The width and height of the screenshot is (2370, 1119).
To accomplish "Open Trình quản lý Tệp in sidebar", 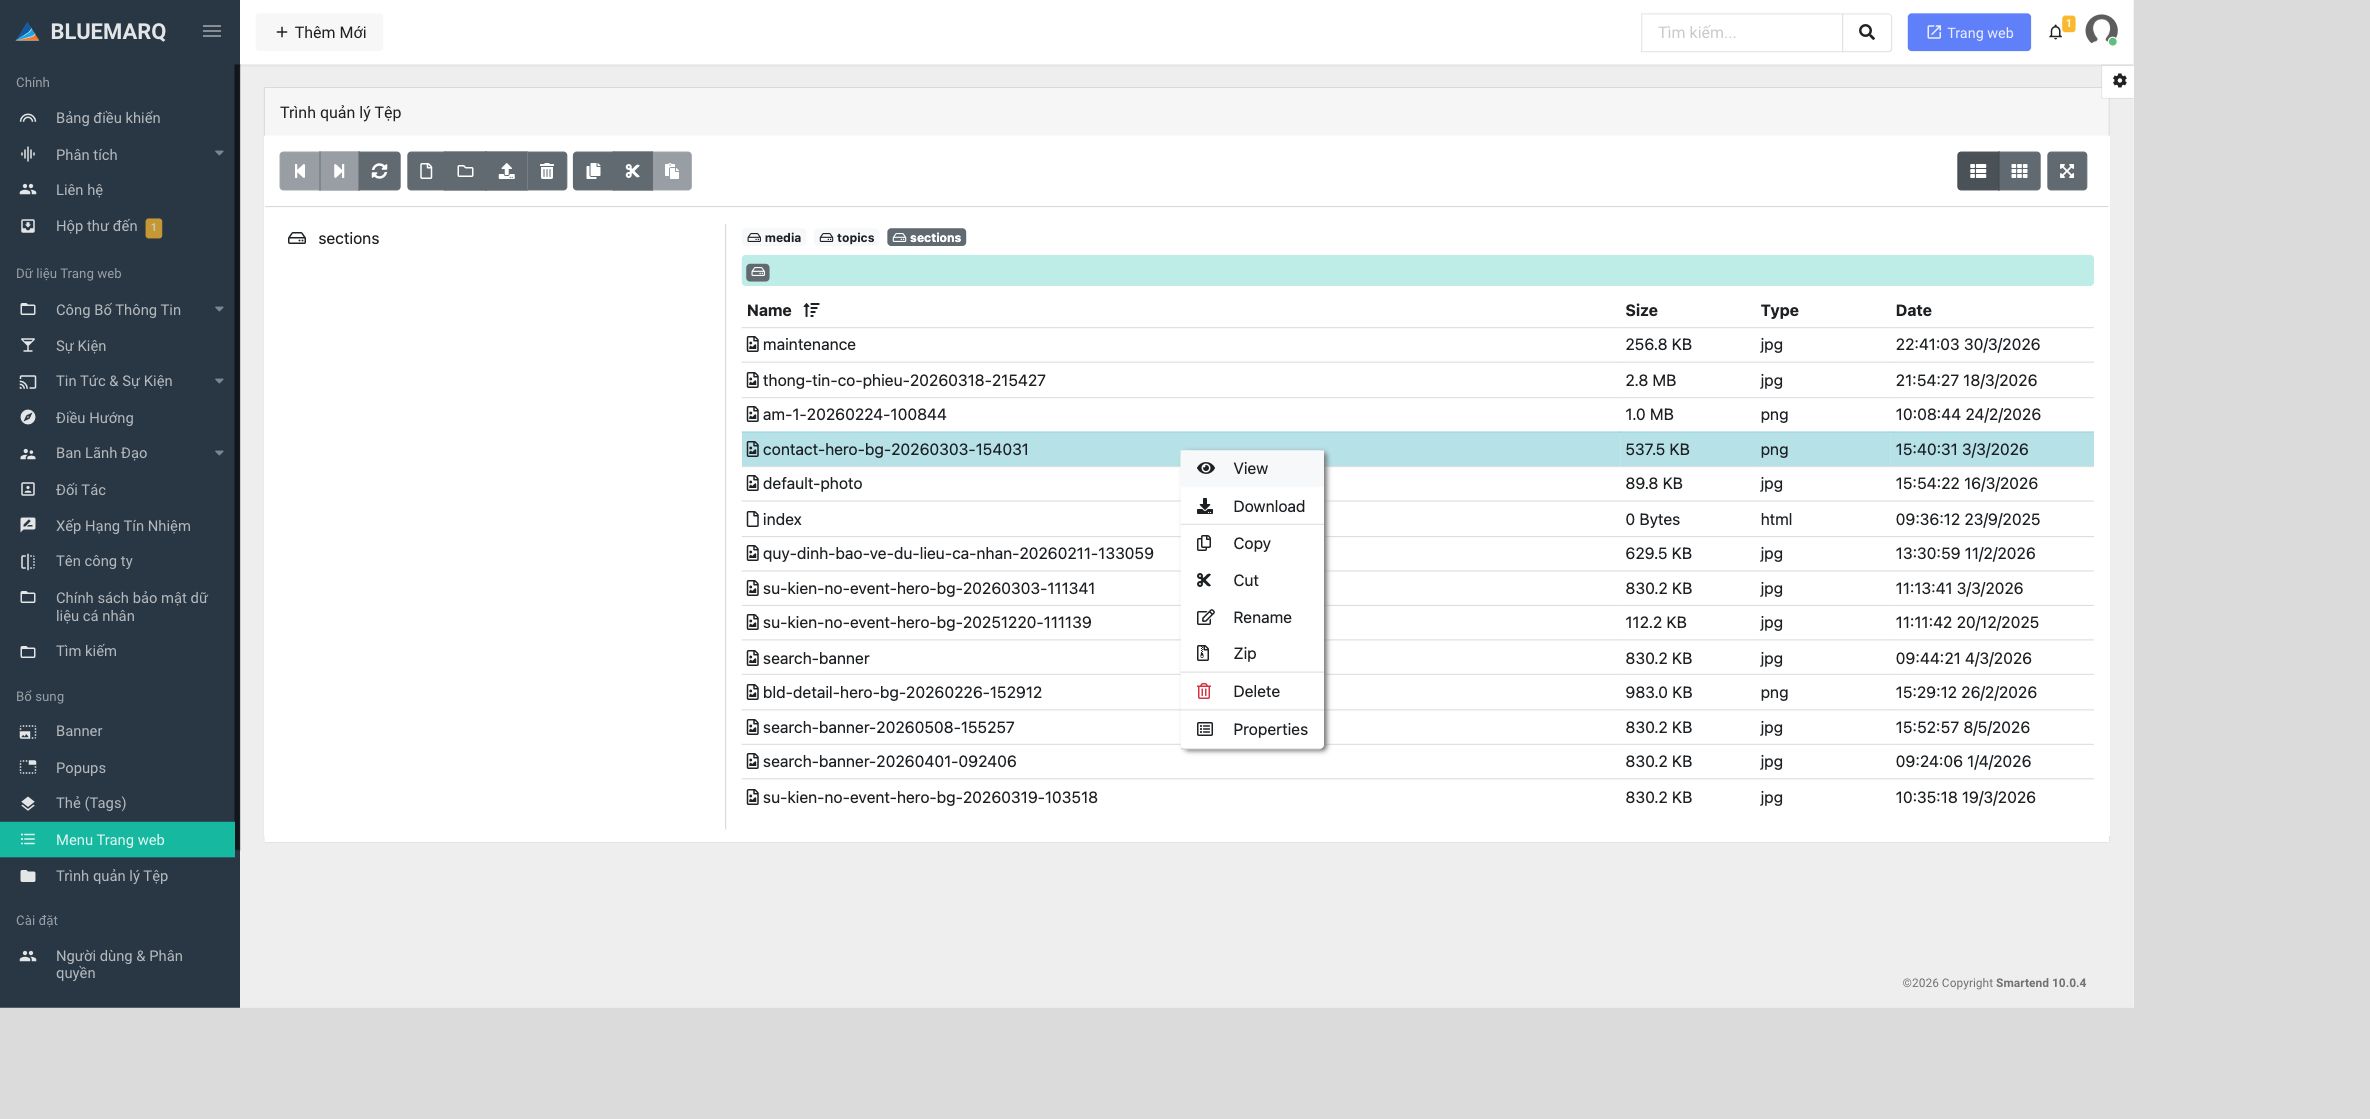I will coord(118,876).
